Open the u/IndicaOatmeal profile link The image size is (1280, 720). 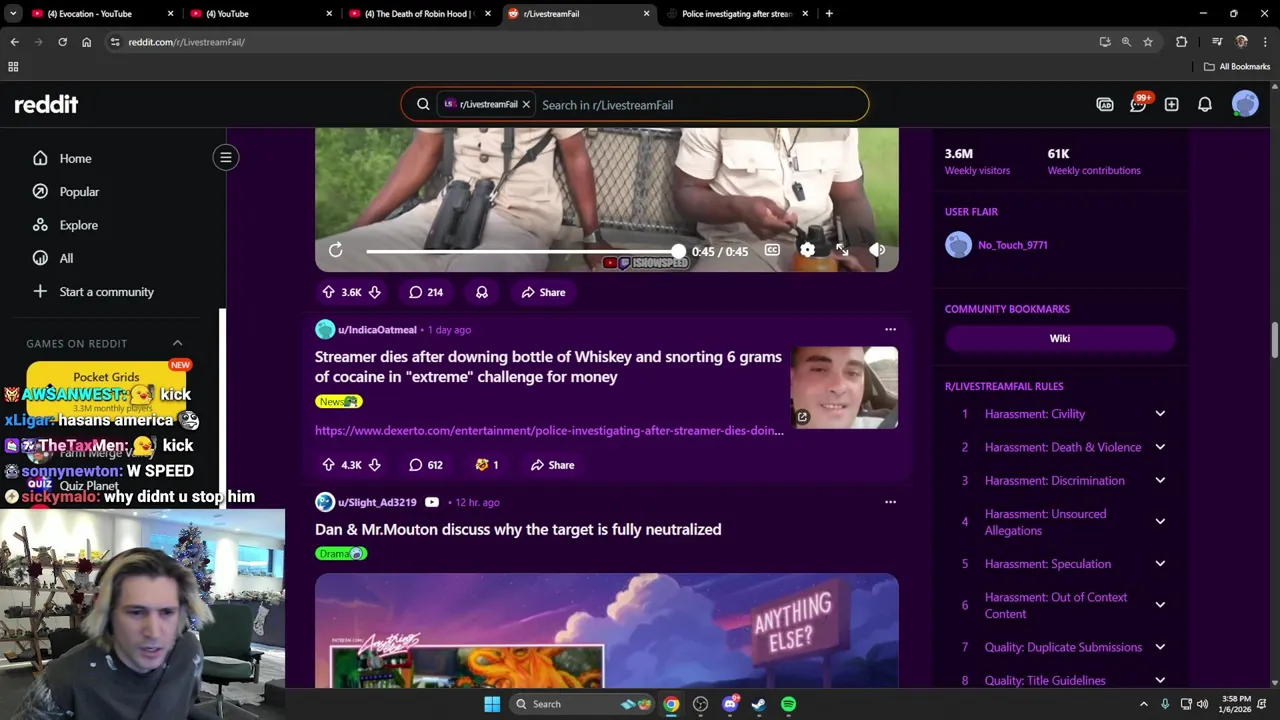coord(377,329)
